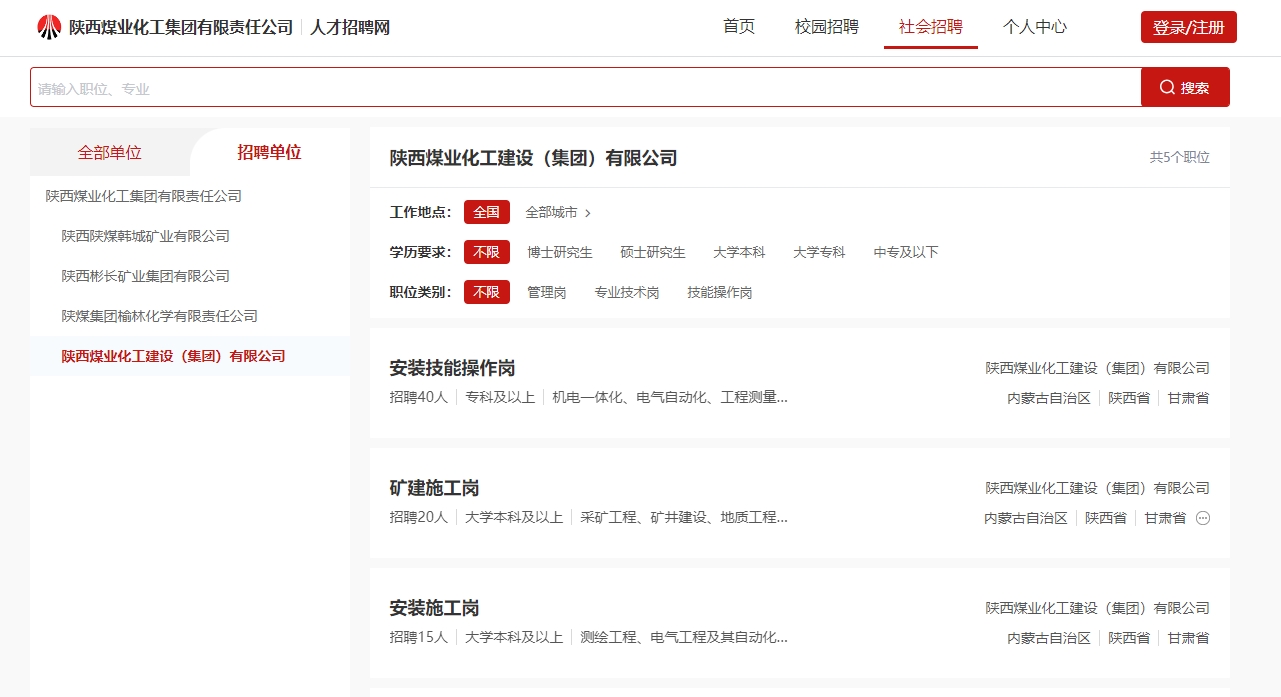Image resolution: width=1281 pixels, height=697 pixels.
Task: Enable the 技能操作岗 category filter
Action: (719, 292)
